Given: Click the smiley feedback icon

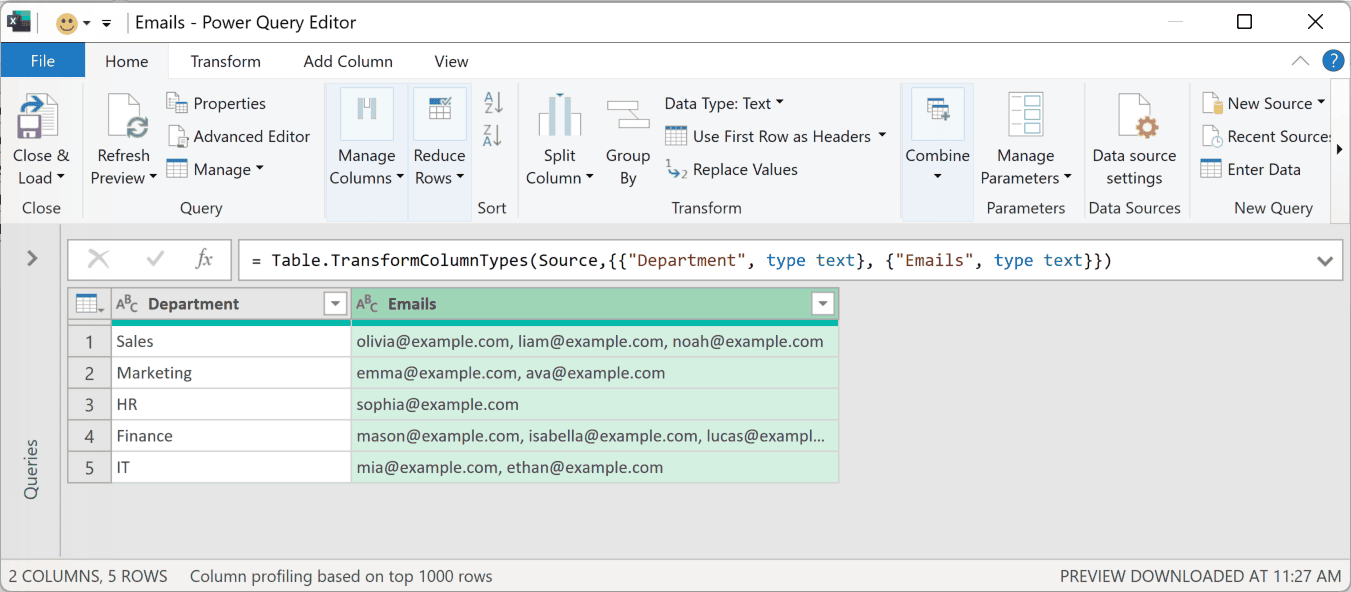Looking at the screenshot, I should point(67,23).
